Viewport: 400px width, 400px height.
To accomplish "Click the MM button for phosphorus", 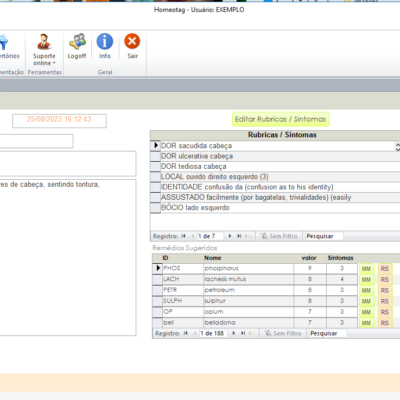I will [x=366, y=269].
